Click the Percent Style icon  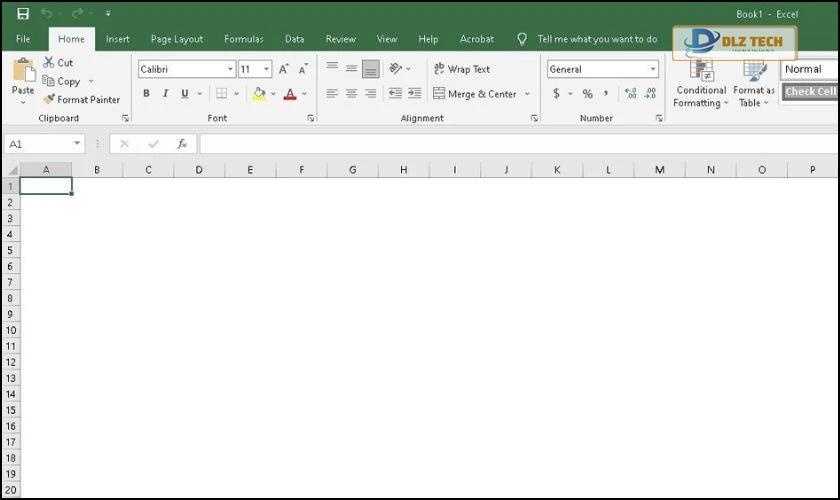coord(587,94)
